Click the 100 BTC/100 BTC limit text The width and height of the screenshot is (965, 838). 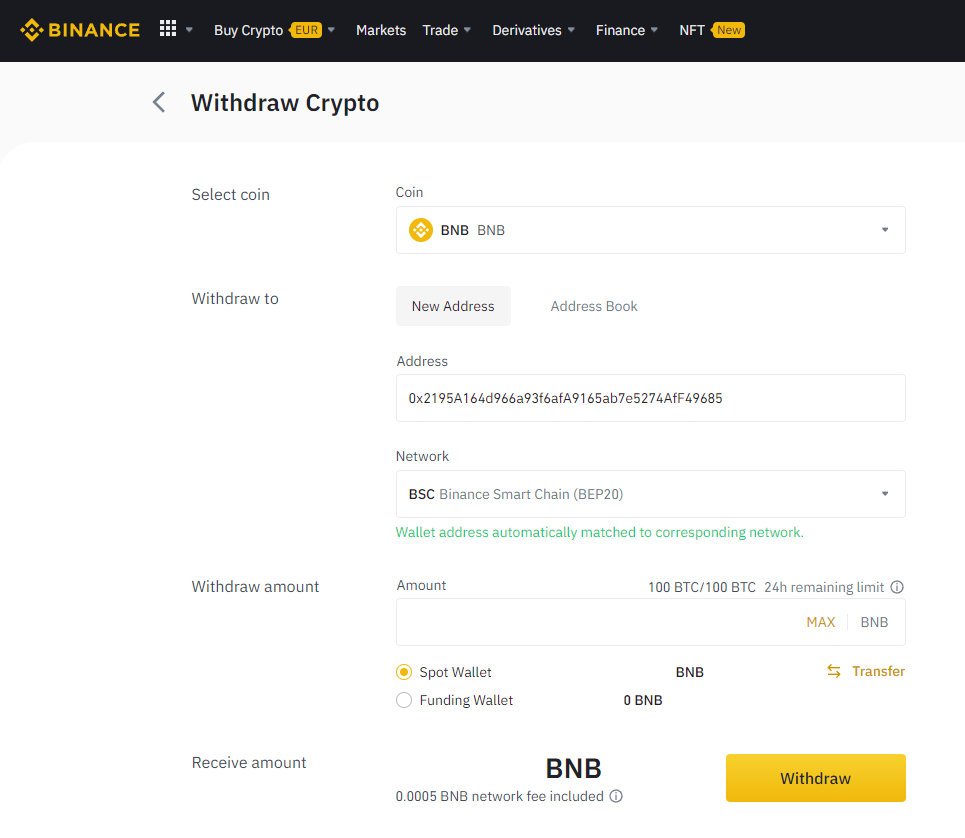click(x=702, y=587)
